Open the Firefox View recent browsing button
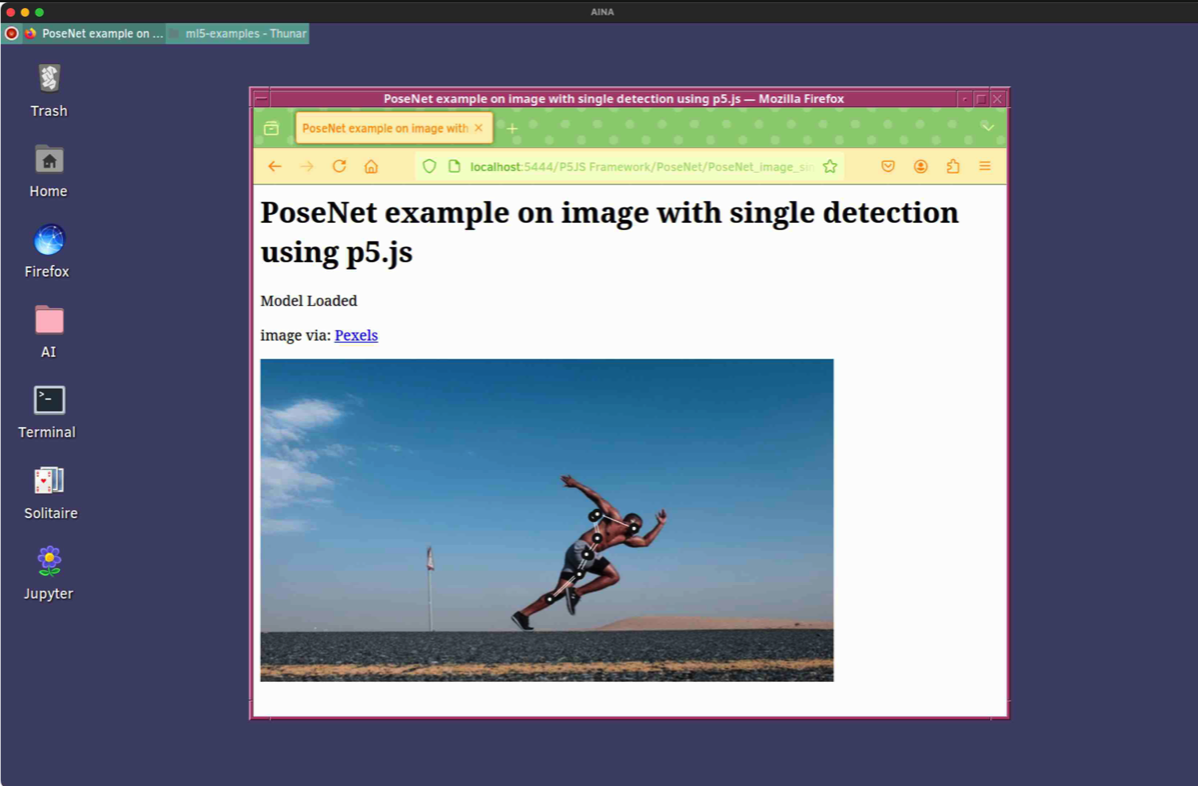1198x786 pixels. coord(271,128)
